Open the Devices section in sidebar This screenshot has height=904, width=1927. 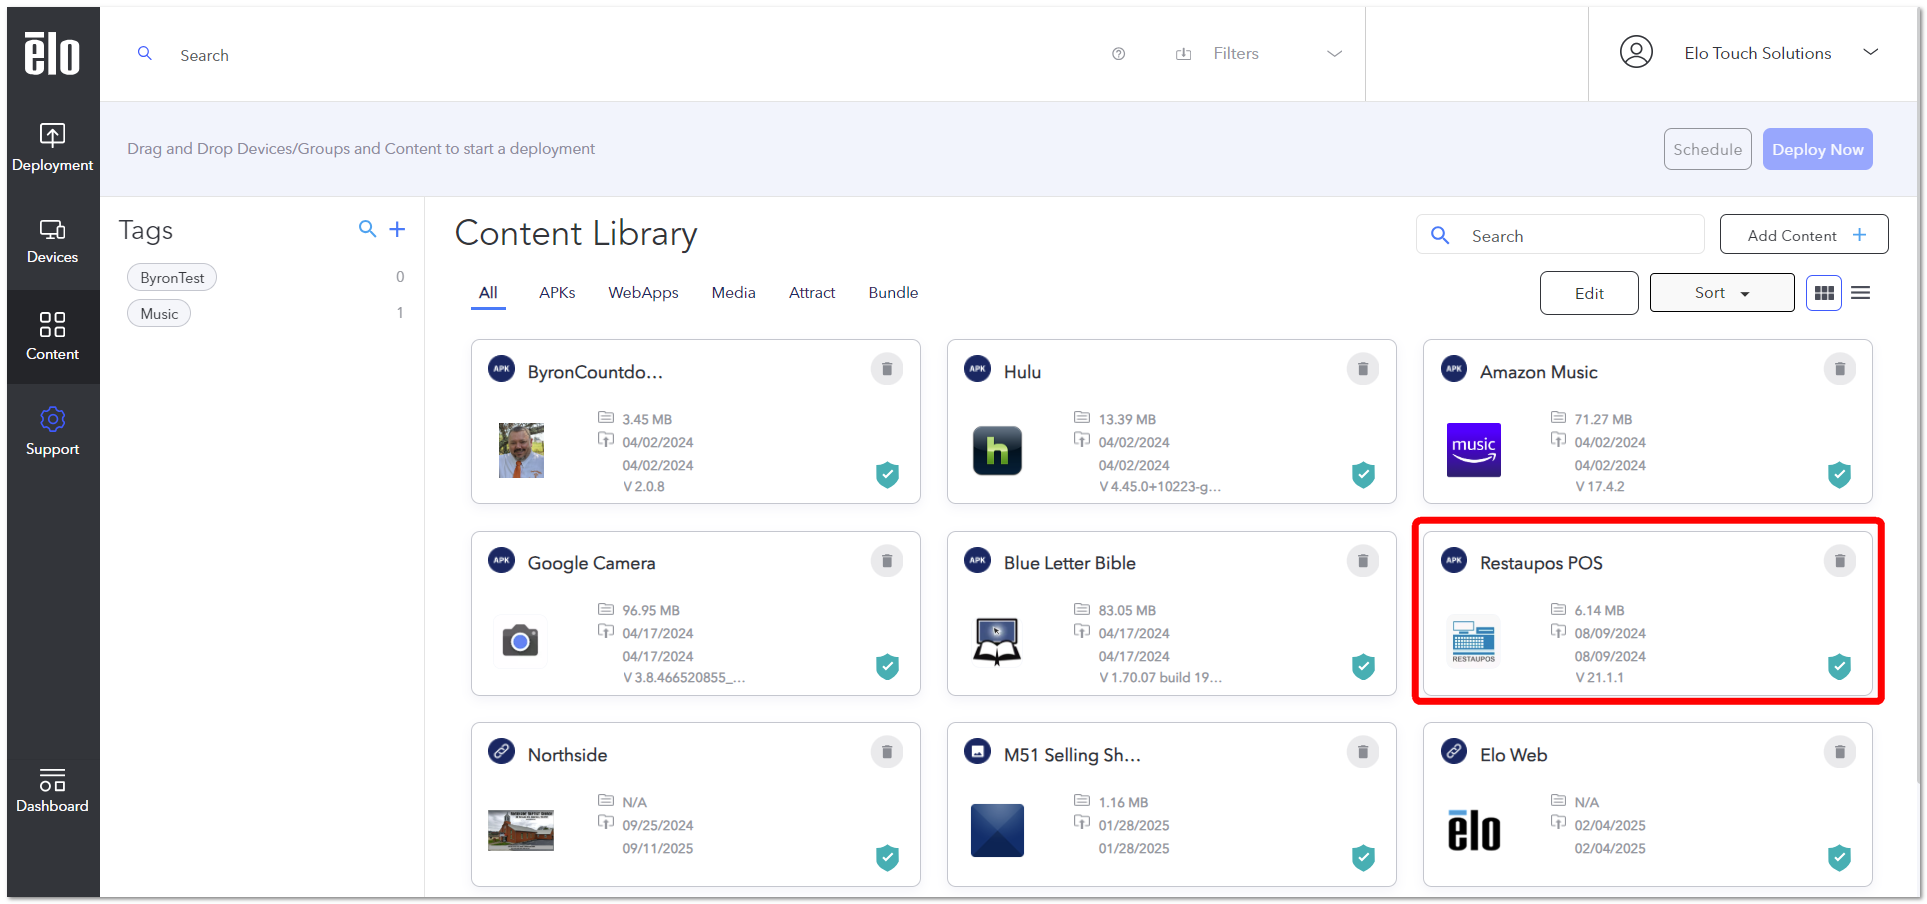tap(52, 242)
